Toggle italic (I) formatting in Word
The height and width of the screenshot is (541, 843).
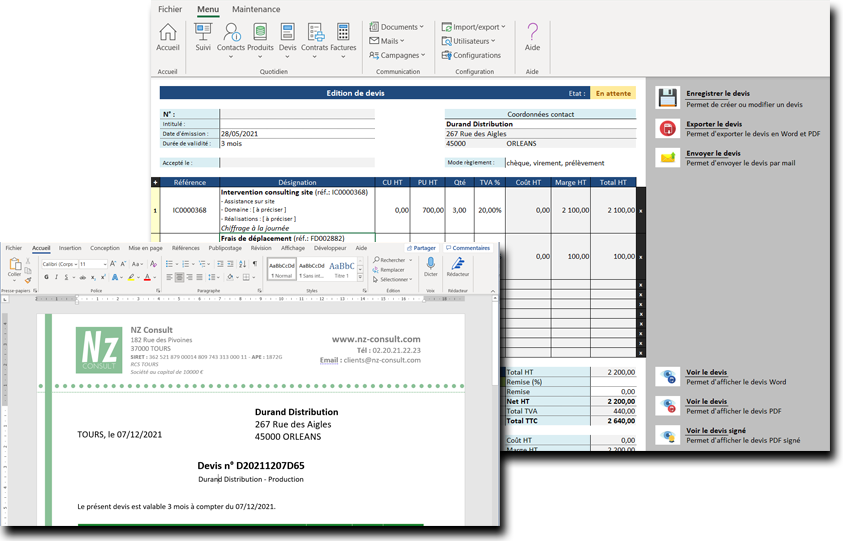56,277
